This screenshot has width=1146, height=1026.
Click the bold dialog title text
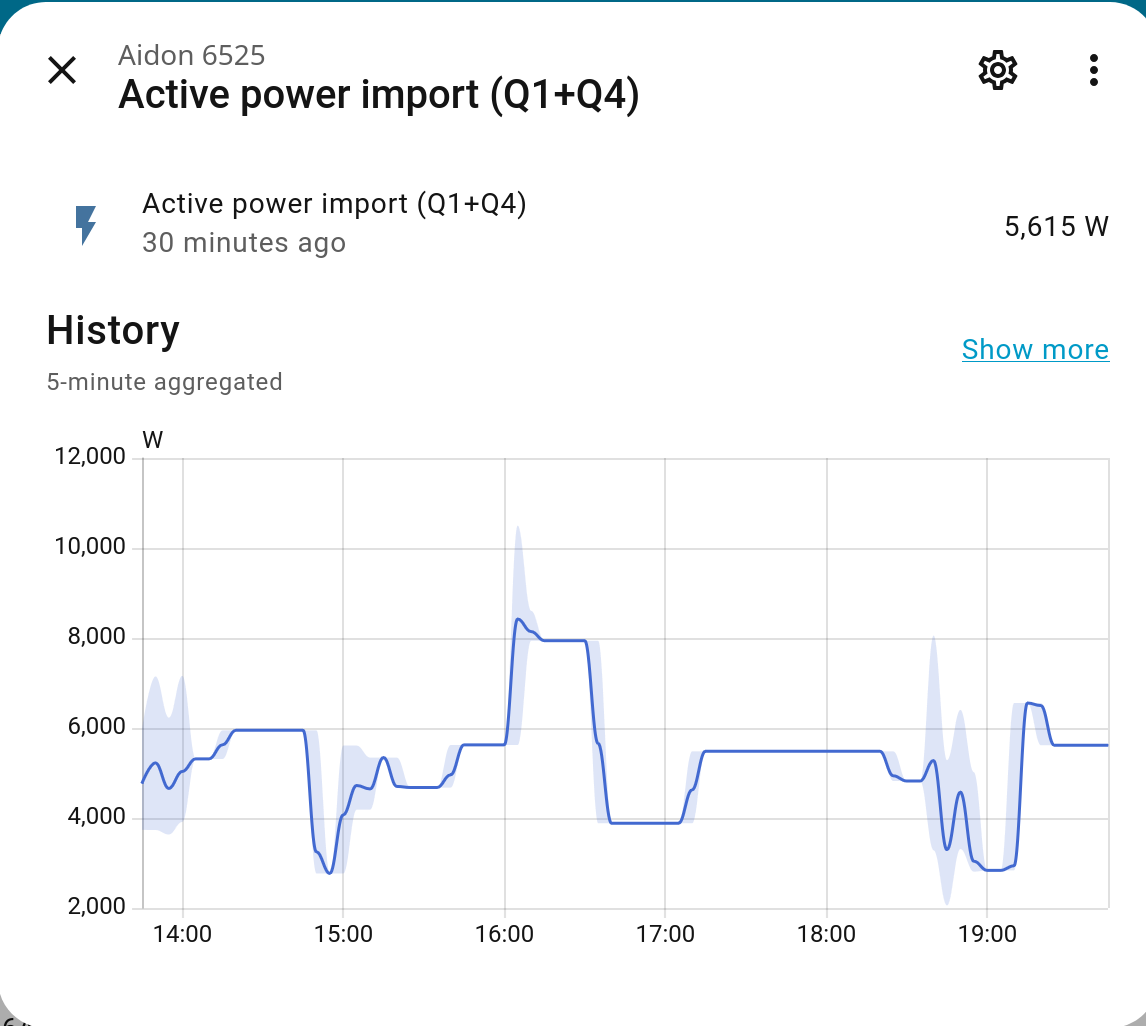[x=378, y=96]
